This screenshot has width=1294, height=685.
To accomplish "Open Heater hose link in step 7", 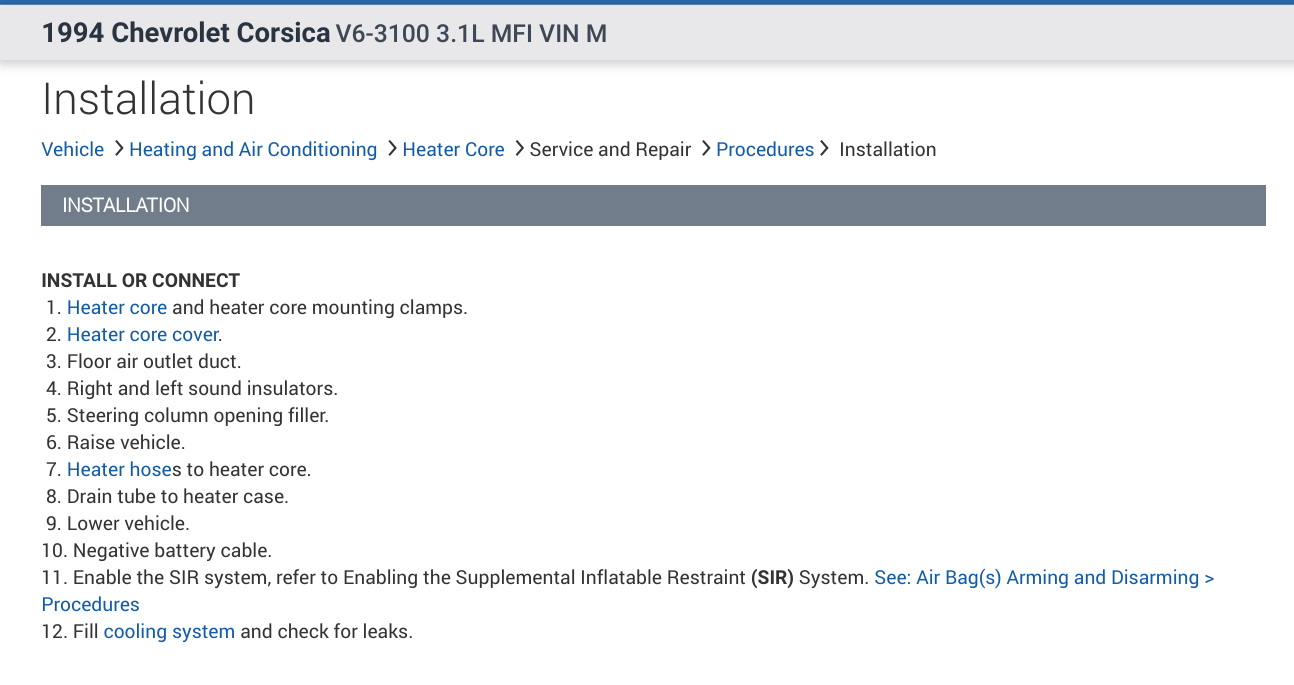I will pos(120,470).
